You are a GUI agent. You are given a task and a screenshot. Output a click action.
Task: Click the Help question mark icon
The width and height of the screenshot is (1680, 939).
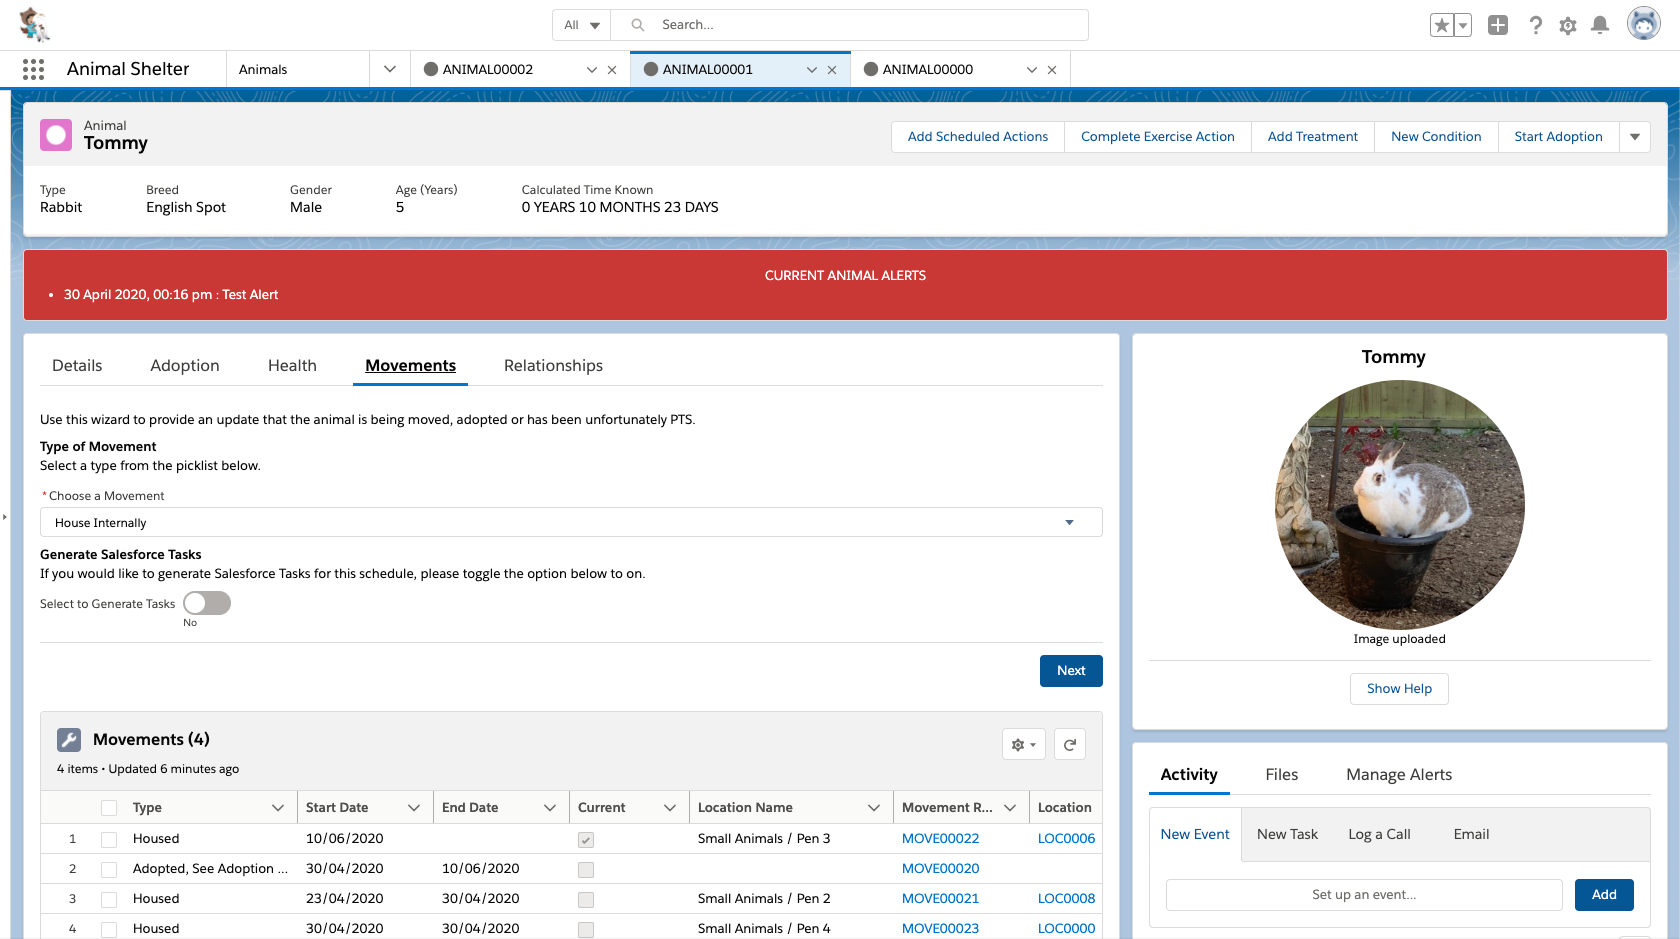[x=1535, y=25]
